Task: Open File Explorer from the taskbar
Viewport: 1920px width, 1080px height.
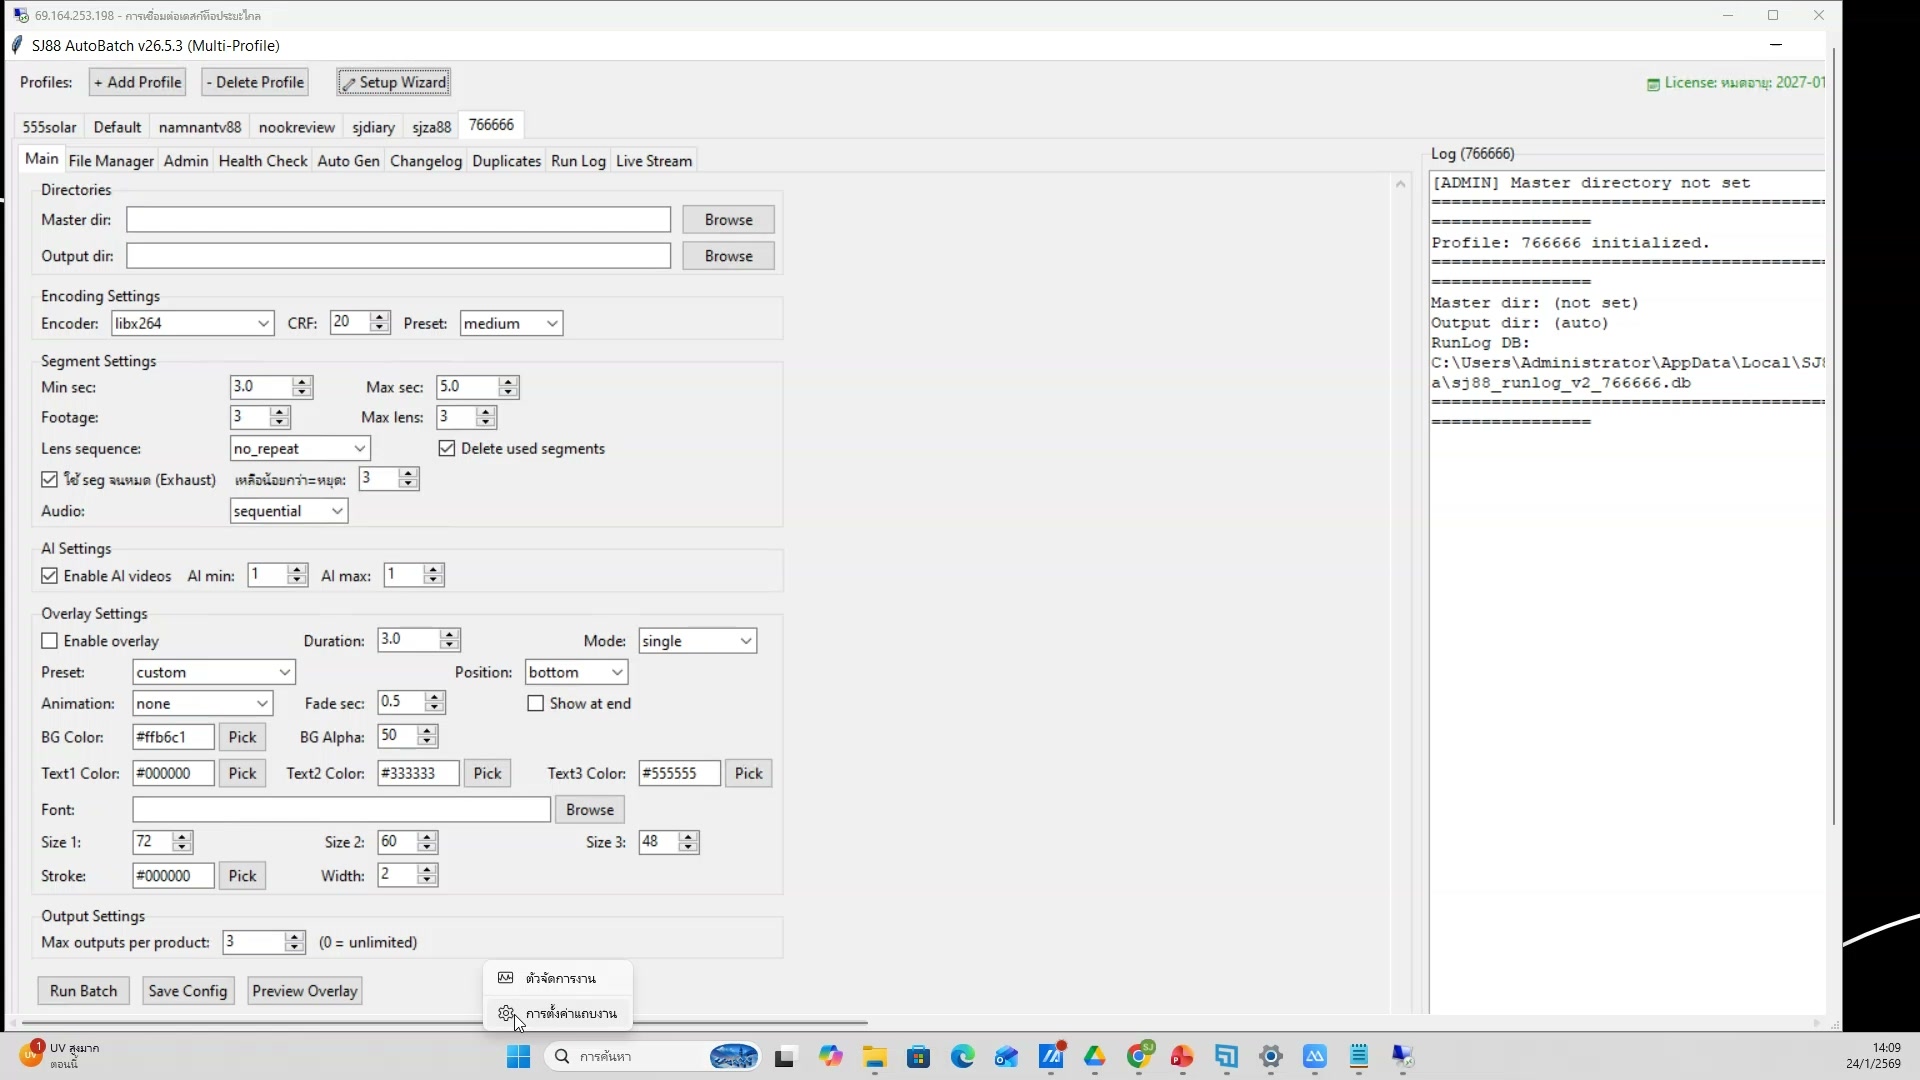Action: pos(875,1057)
